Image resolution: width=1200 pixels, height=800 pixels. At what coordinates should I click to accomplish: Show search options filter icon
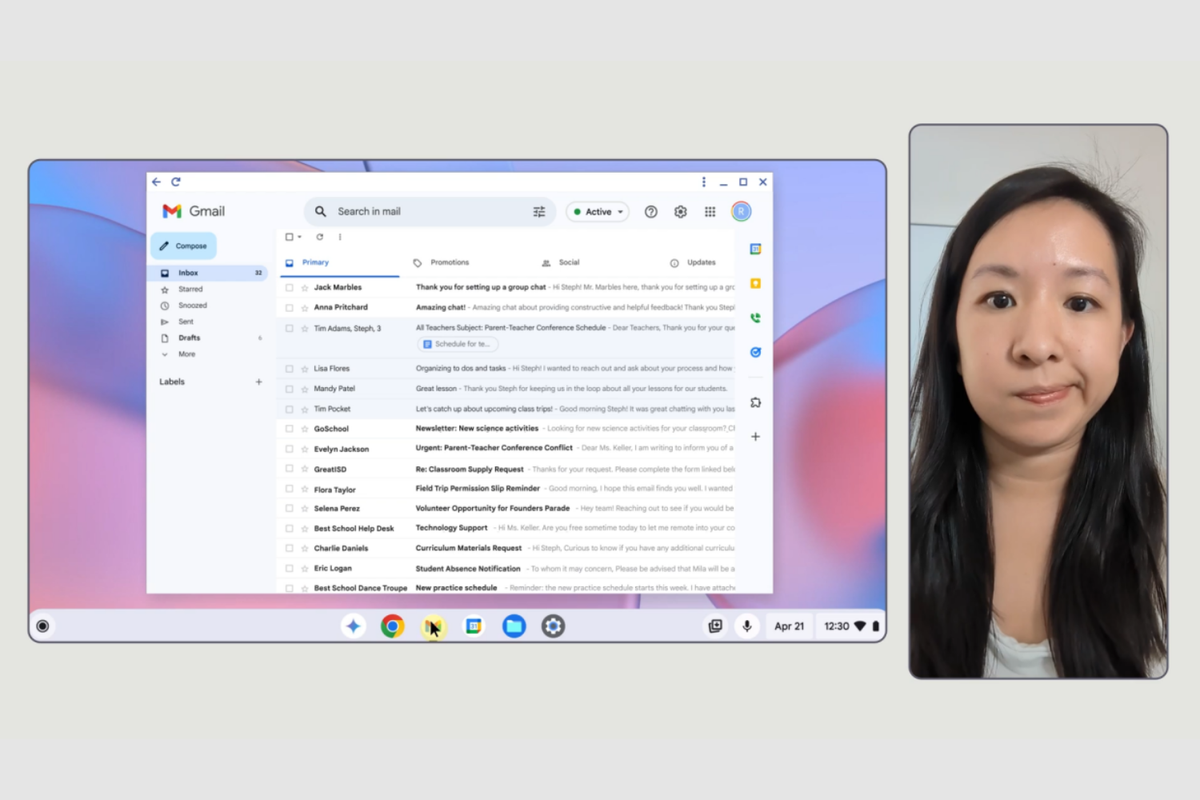coord(539,212)
